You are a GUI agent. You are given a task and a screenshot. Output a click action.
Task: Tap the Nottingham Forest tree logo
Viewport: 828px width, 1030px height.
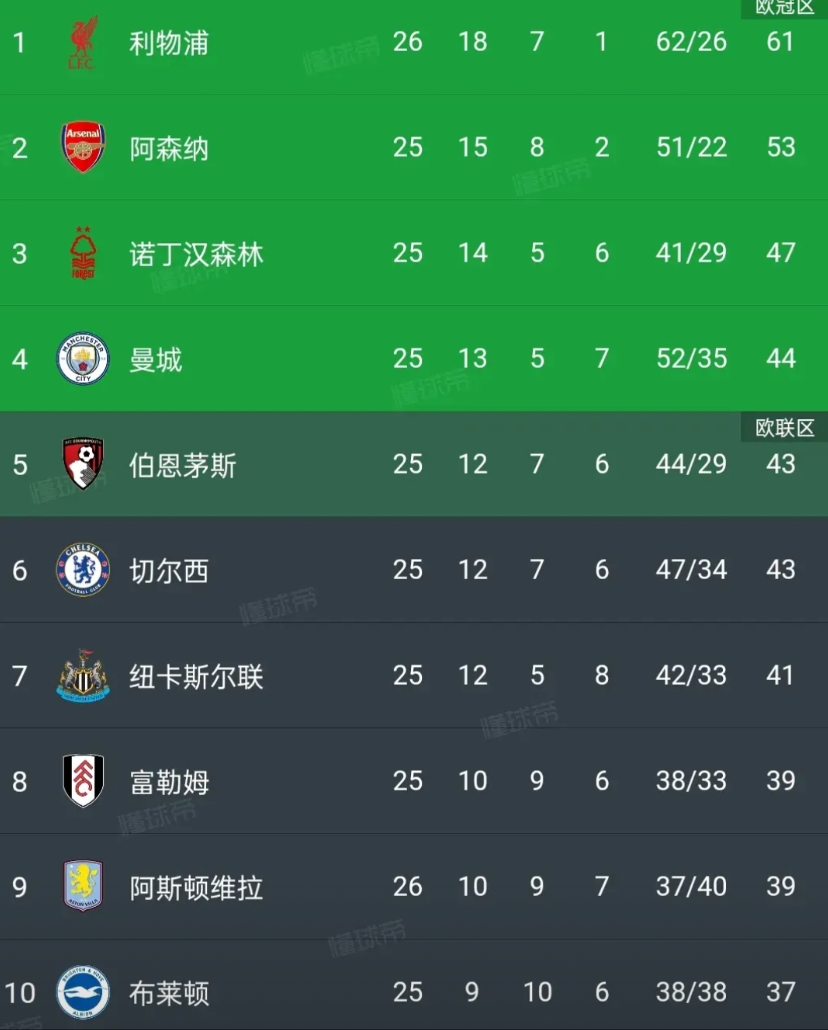pos(83,253)
